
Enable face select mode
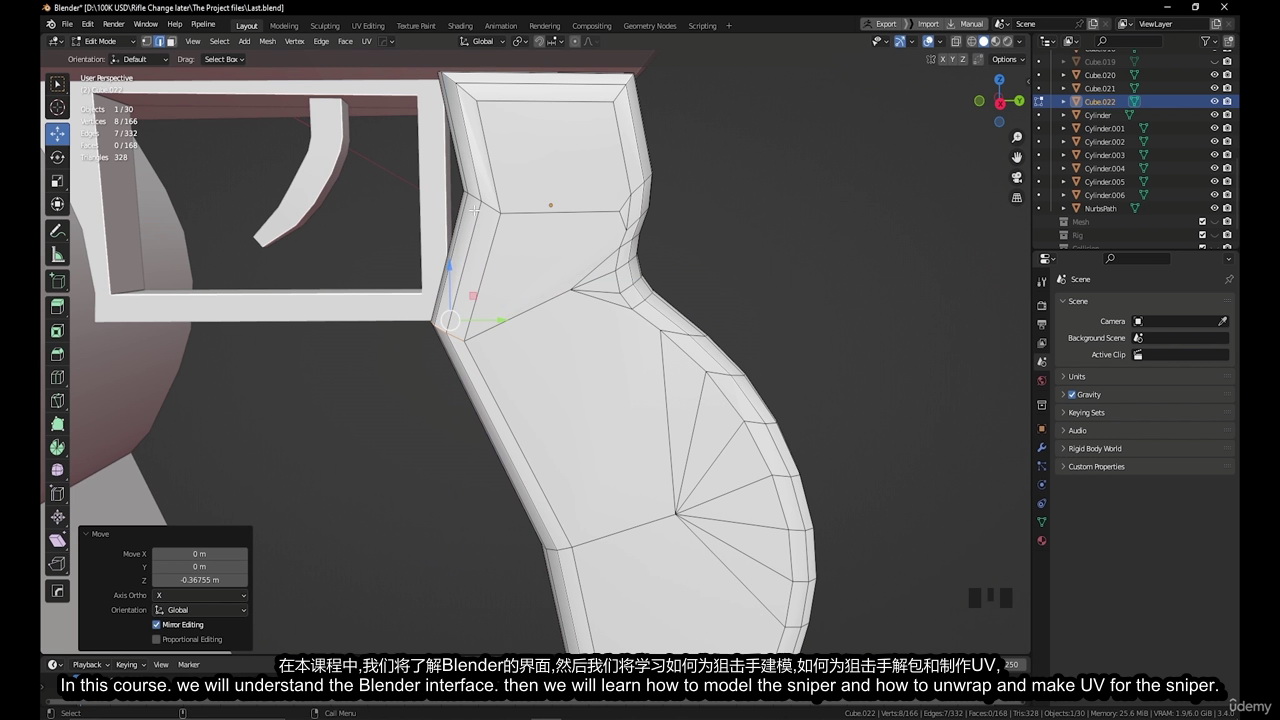(x=171, y=41)
